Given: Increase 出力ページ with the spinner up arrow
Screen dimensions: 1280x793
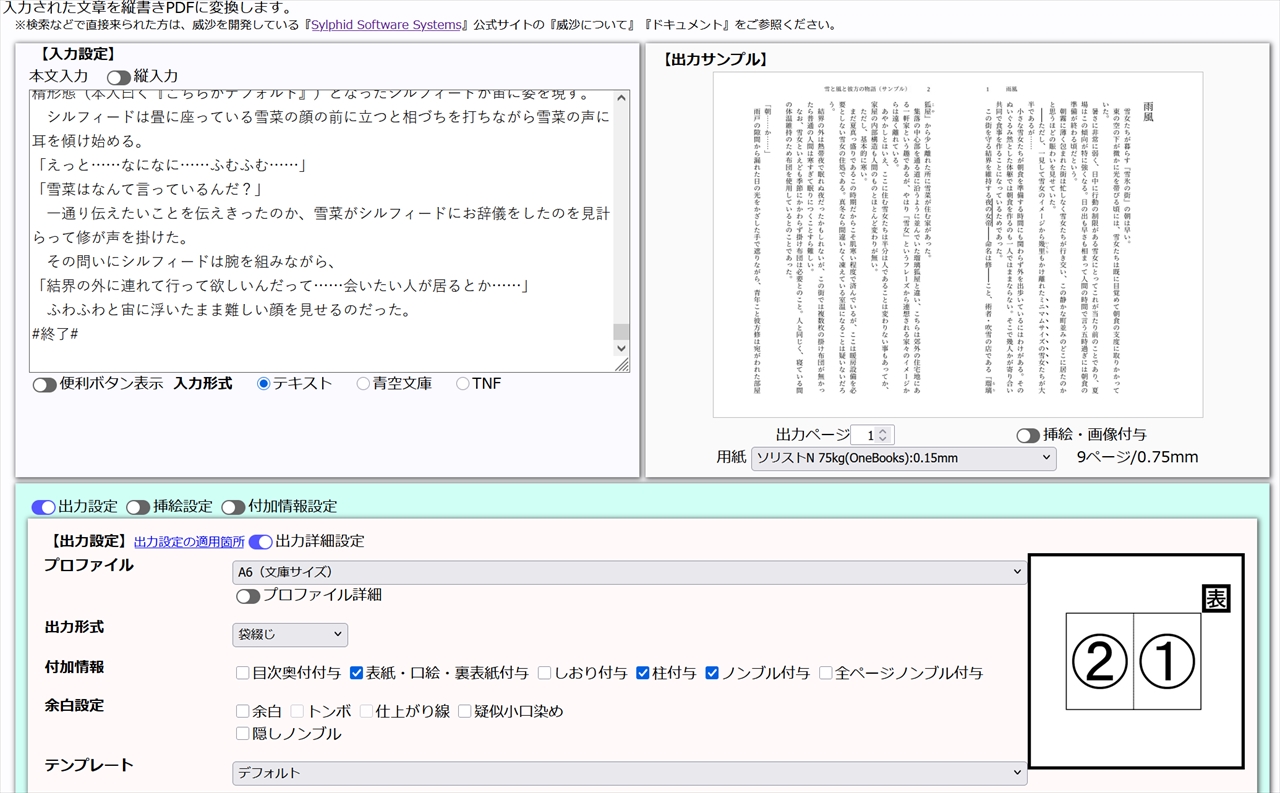Looking at the screenshot, I should click(x=882, y=428).
